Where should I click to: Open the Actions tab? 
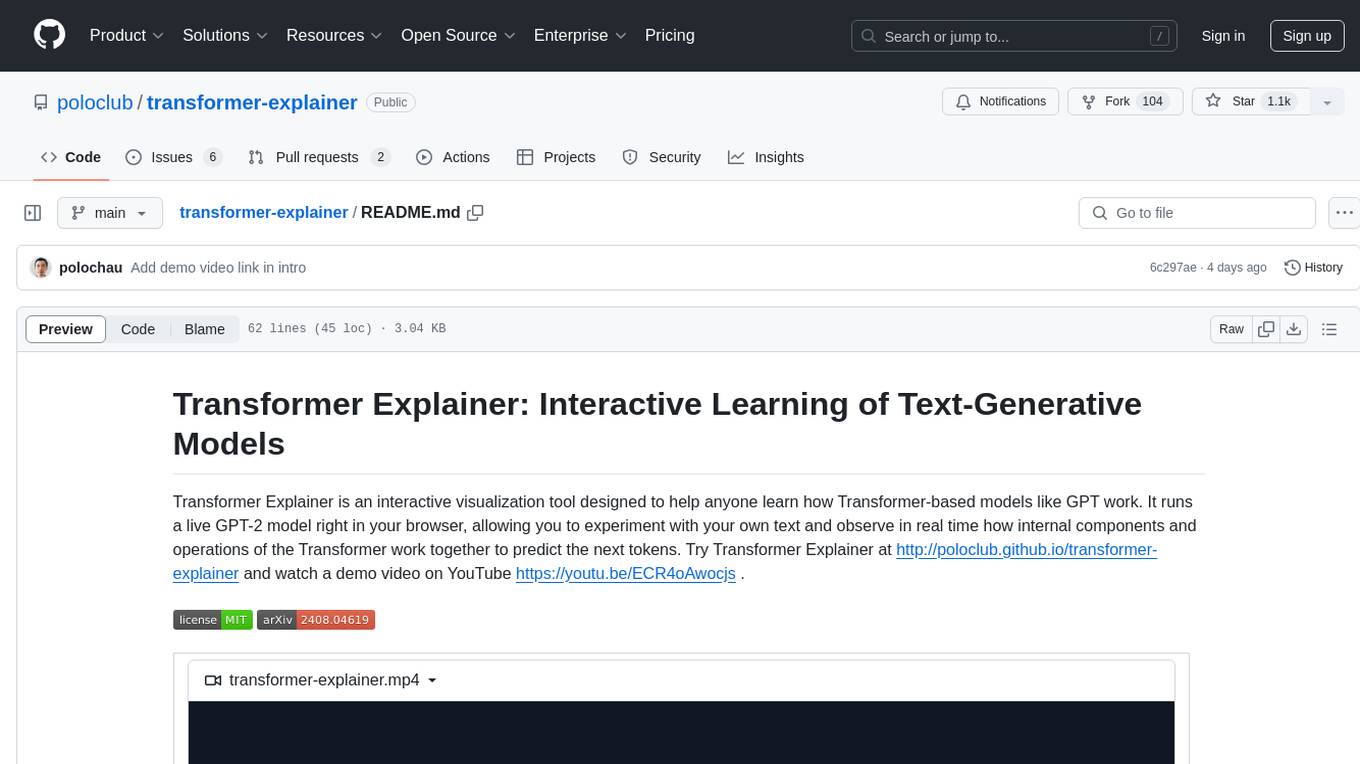click(x=452, y=157)
